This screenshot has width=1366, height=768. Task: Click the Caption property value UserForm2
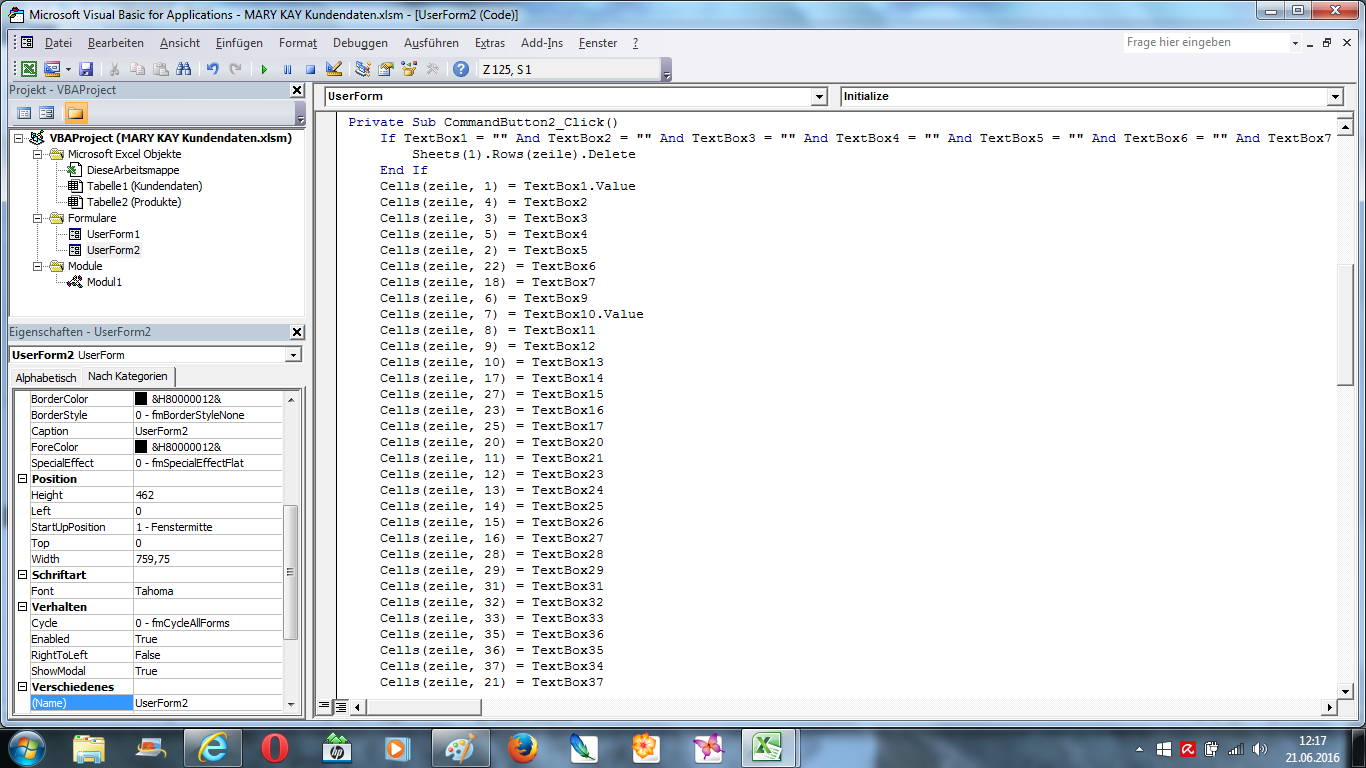pos(208,431)
